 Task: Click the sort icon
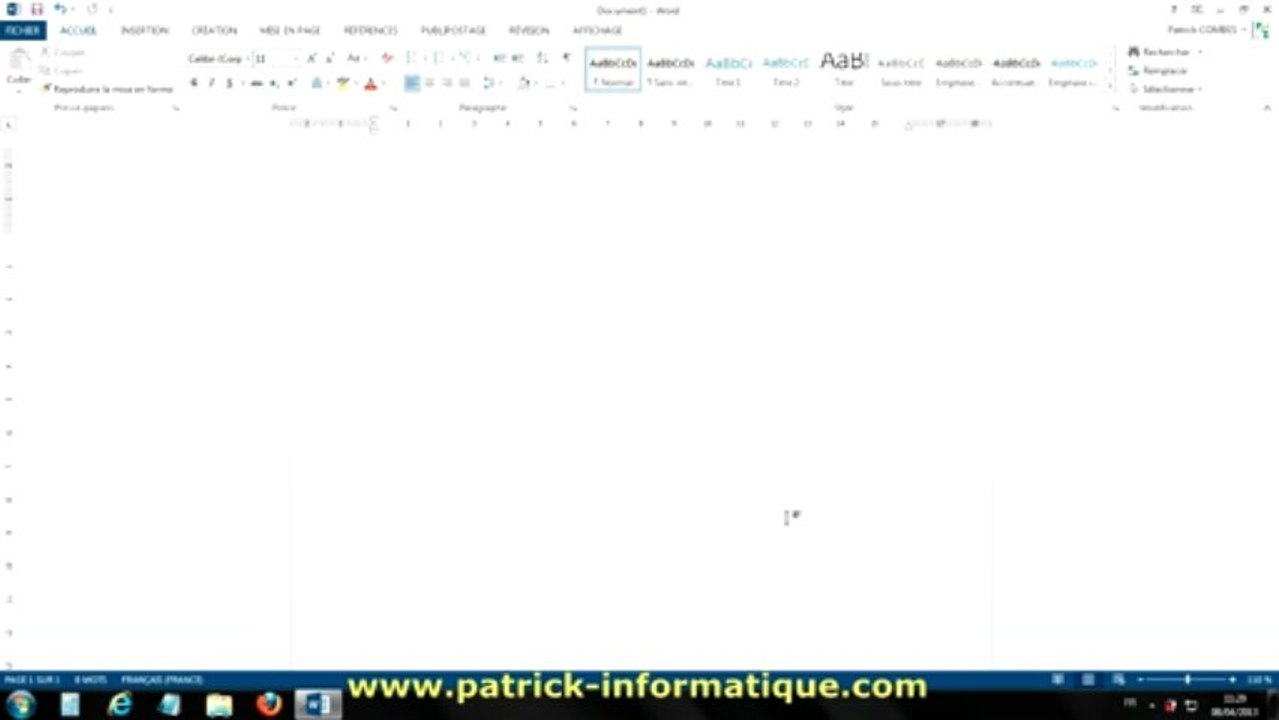click(542, 59)
